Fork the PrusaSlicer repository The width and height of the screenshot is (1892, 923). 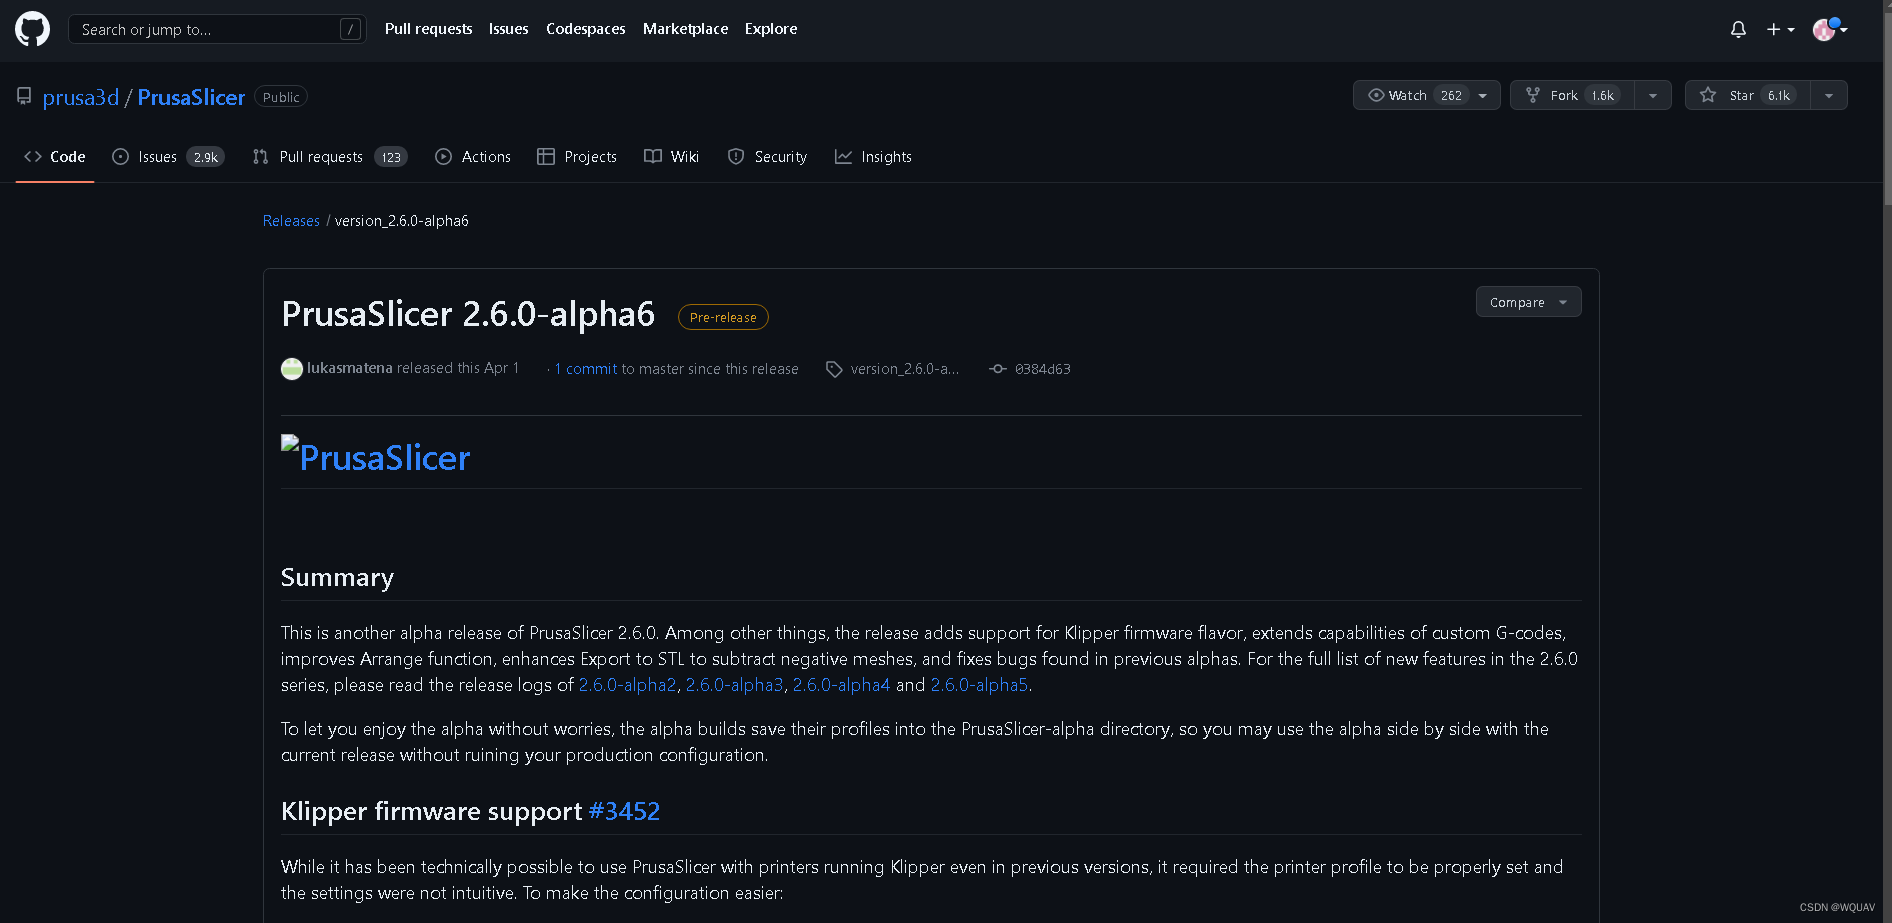tap(1572, 96)
